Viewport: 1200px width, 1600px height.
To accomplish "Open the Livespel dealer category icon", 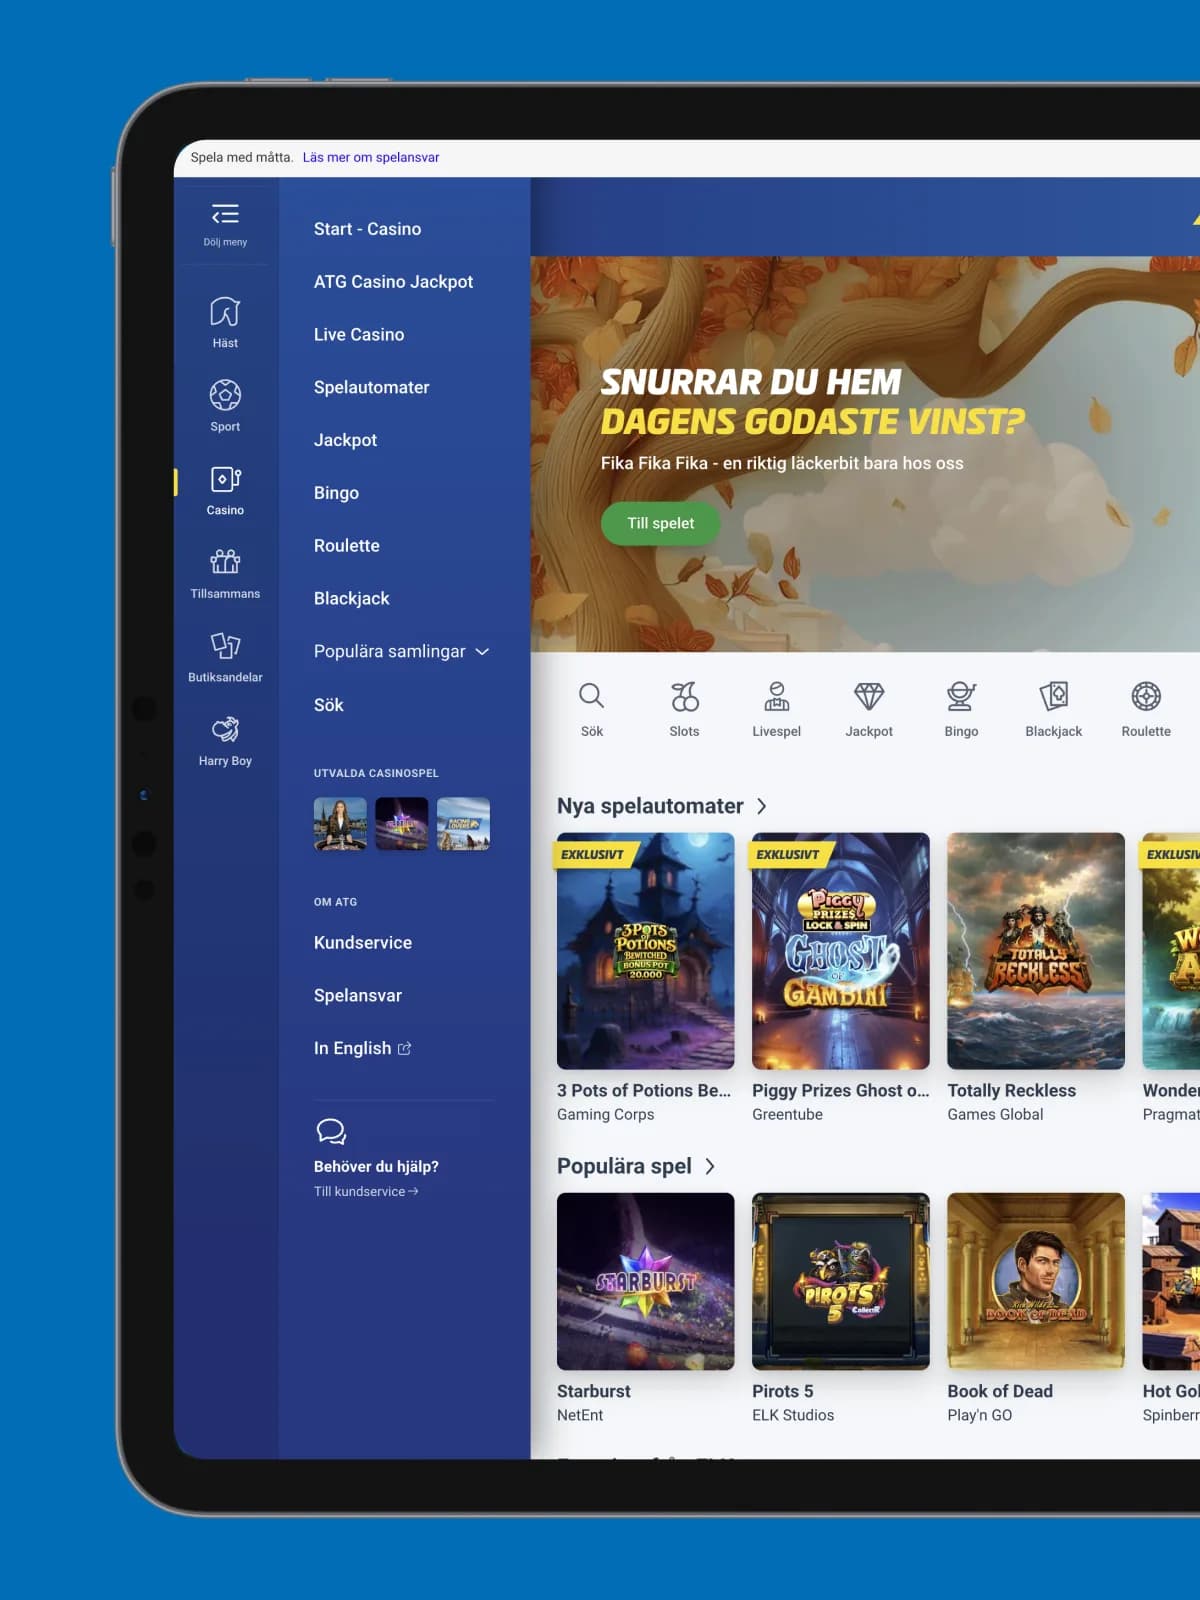I will coord(777,696).
